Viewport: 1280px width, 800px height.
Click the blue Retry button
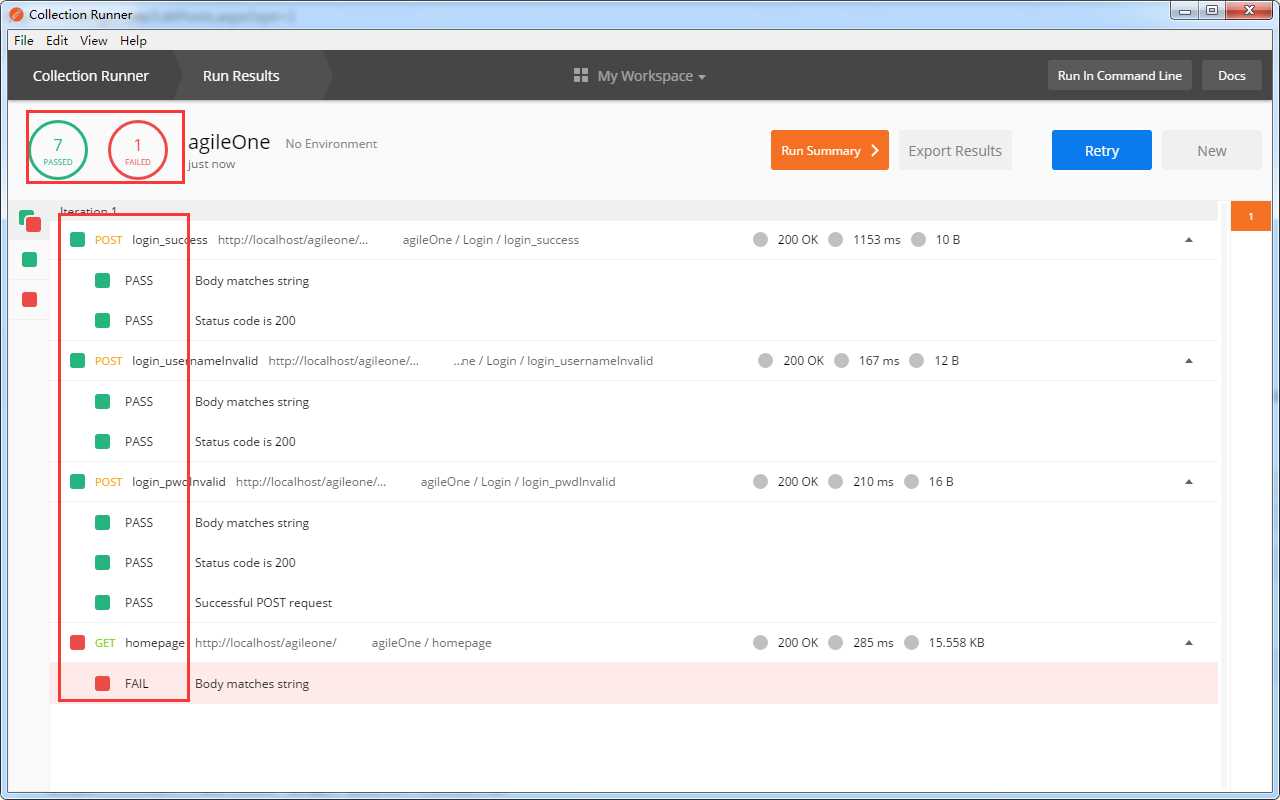point(1101,151)
